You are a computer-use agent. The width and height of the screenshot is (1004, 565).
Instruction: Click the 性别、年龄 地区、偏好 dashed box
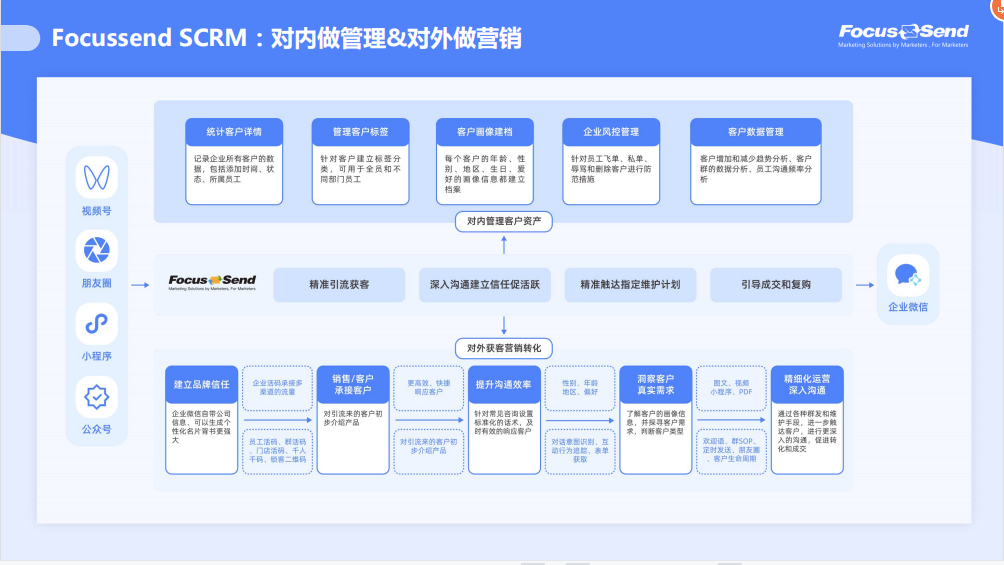(580, 388)
